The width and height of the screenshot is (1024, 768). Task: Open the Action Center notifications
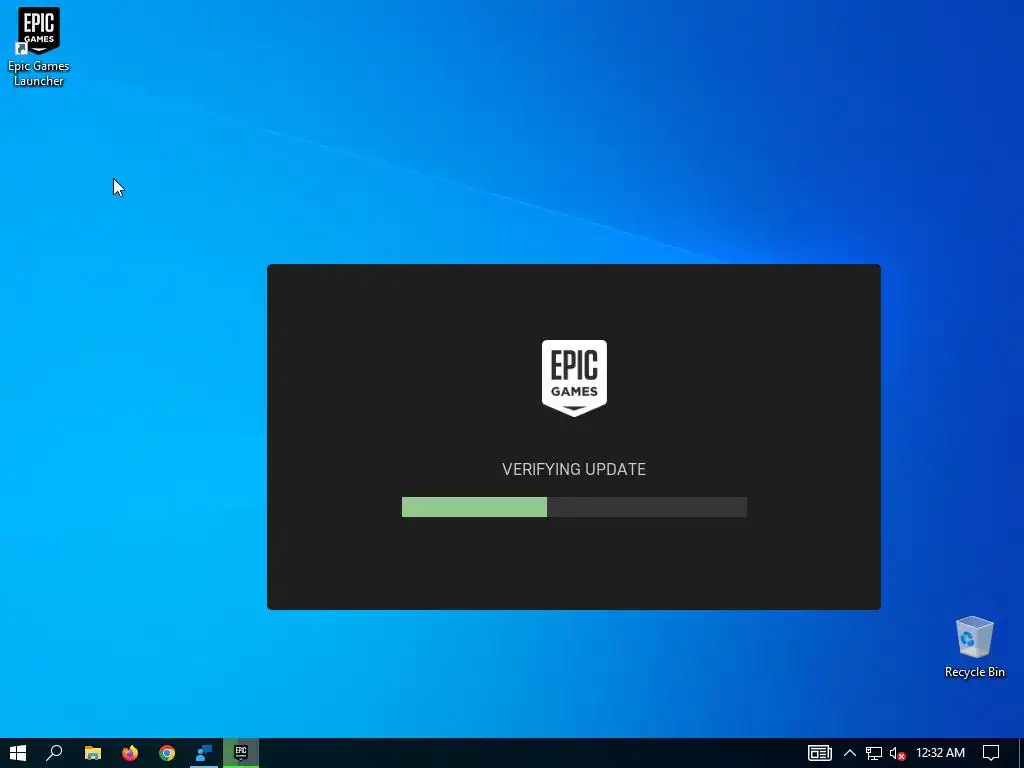[991, 753]
